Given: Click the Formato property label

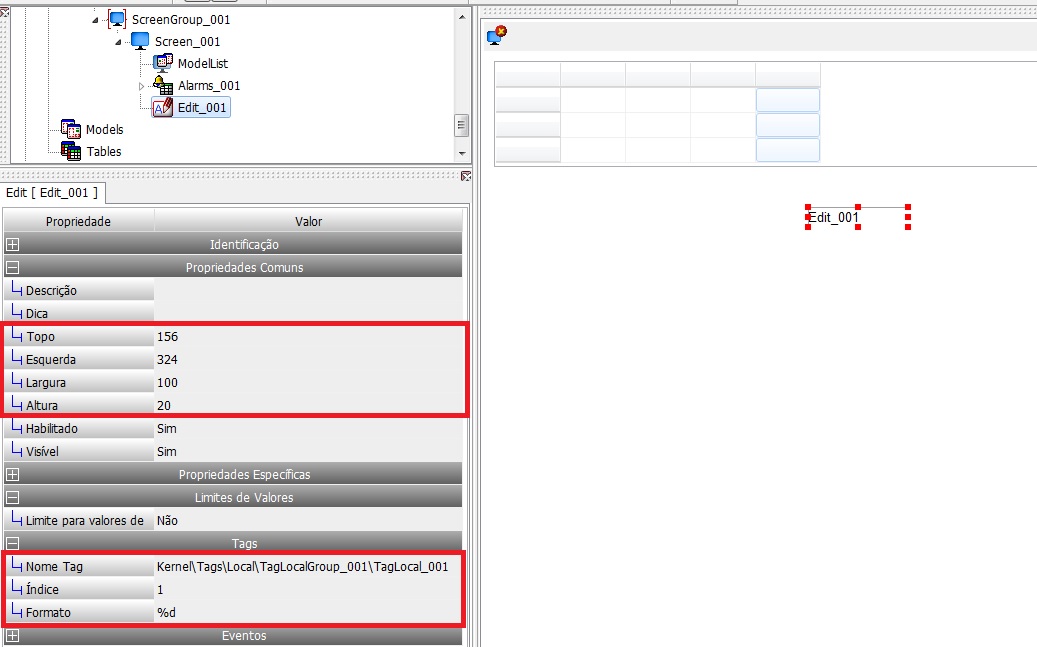Looking at the screenshot, I should coord(48,613).
